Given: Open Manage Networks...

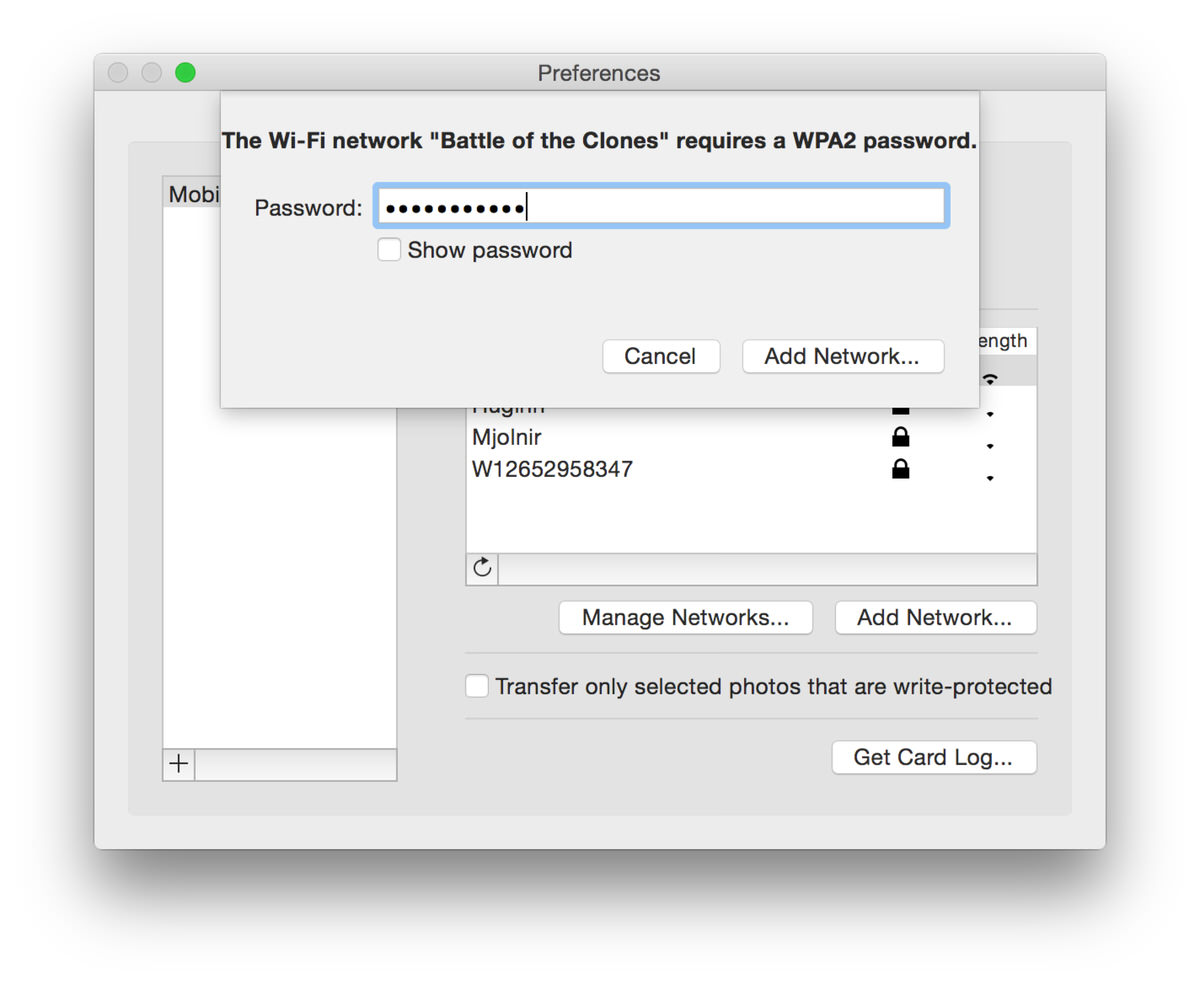Looking at the screenshot, I should point(686,617).
